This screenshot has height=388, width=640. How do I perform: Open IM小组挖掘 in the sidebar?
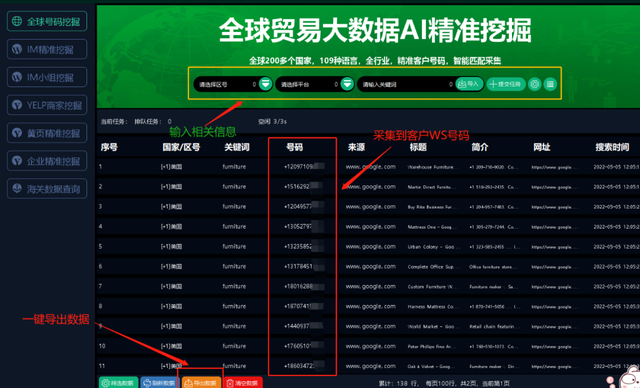(x=47, y=77)
